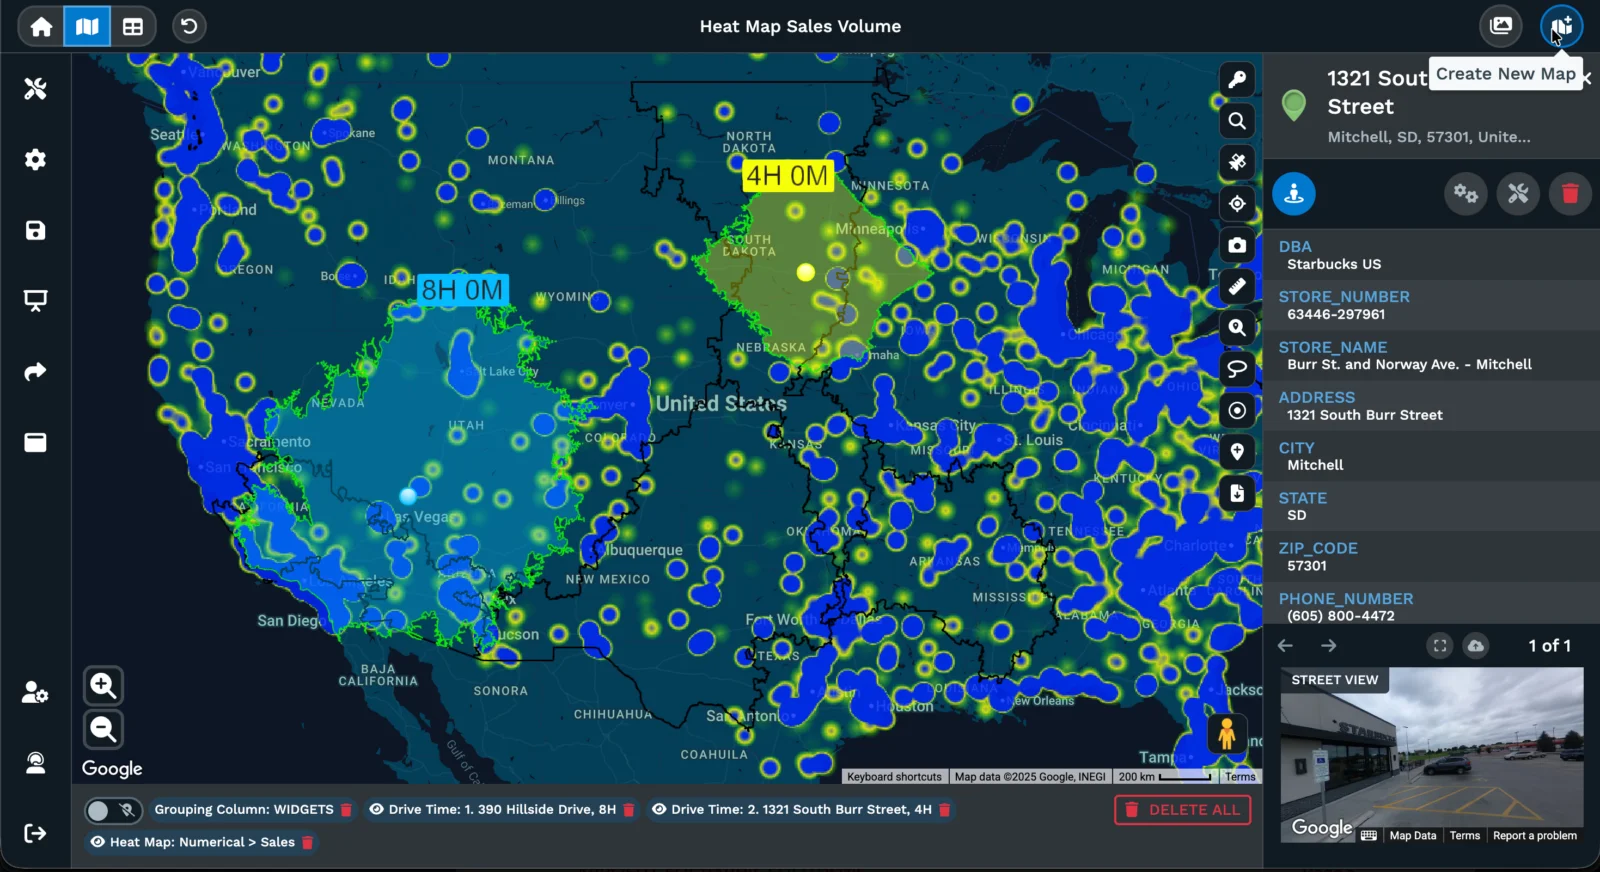This screenshot has height=872, width=1600.
Task: Open the map search magnifier tool
Action: (1237, 121)
